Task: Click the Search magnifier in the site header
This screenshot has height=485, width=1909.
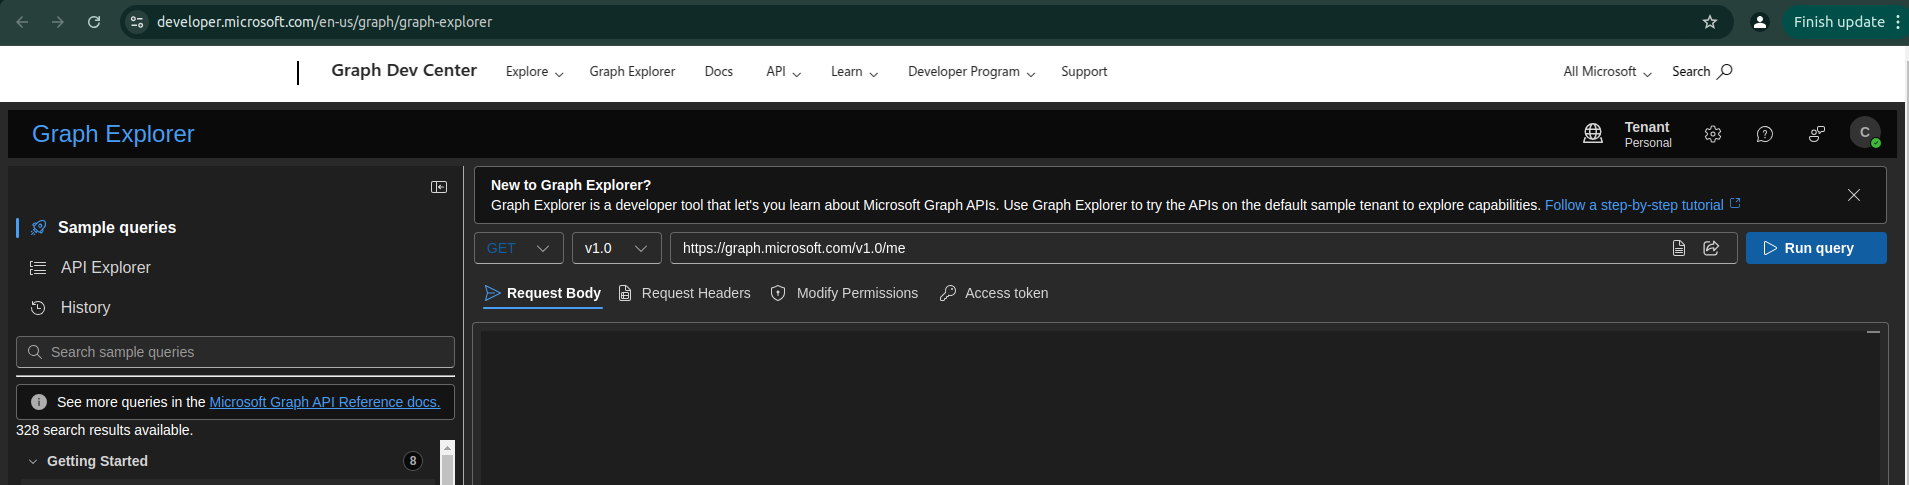Action: click(x=1725, y=71)
